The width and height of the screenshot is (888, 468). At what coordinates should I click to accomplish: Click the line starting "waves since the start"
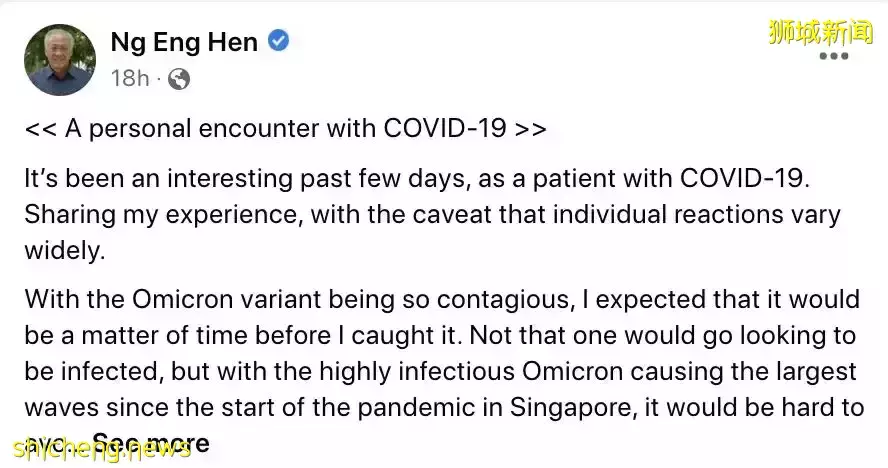click(x=440, y=408)
